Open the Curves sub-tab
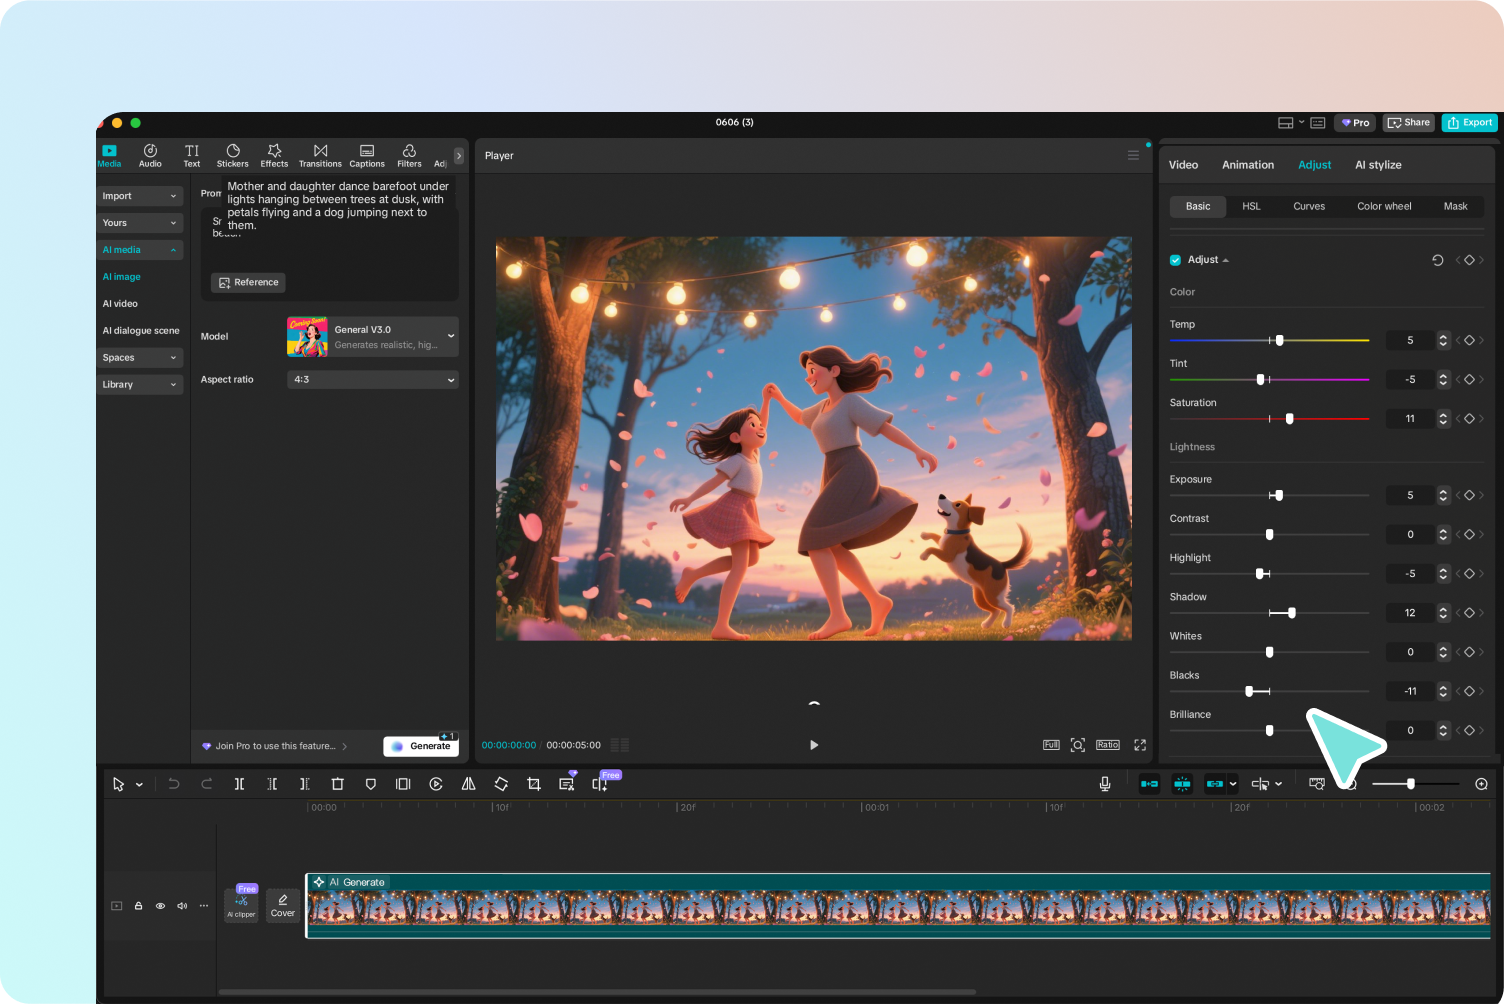 [x=1309, y=206]
